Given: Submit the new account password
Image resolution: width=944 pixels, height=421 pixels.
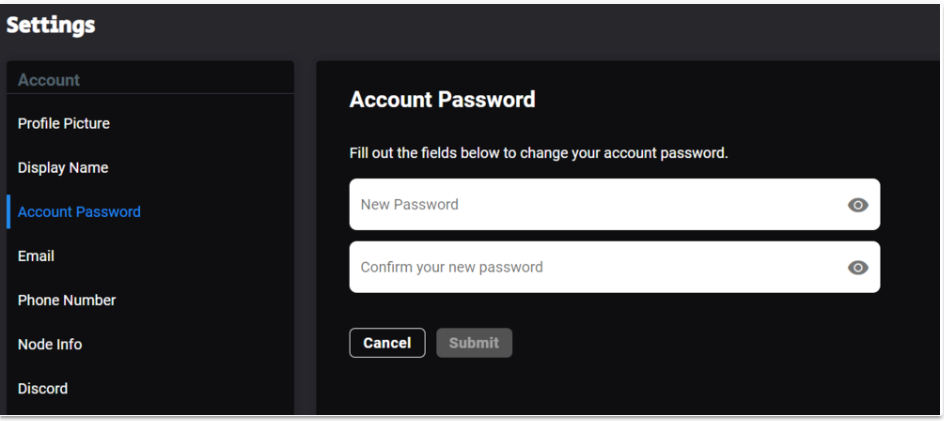Looking at the screenshot, I should point(474,343).
